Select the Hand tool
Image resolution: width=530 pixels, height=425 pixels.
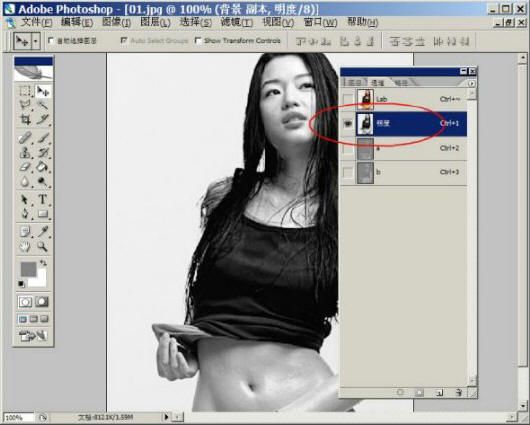pyautogui.click(x=25, y=246)
